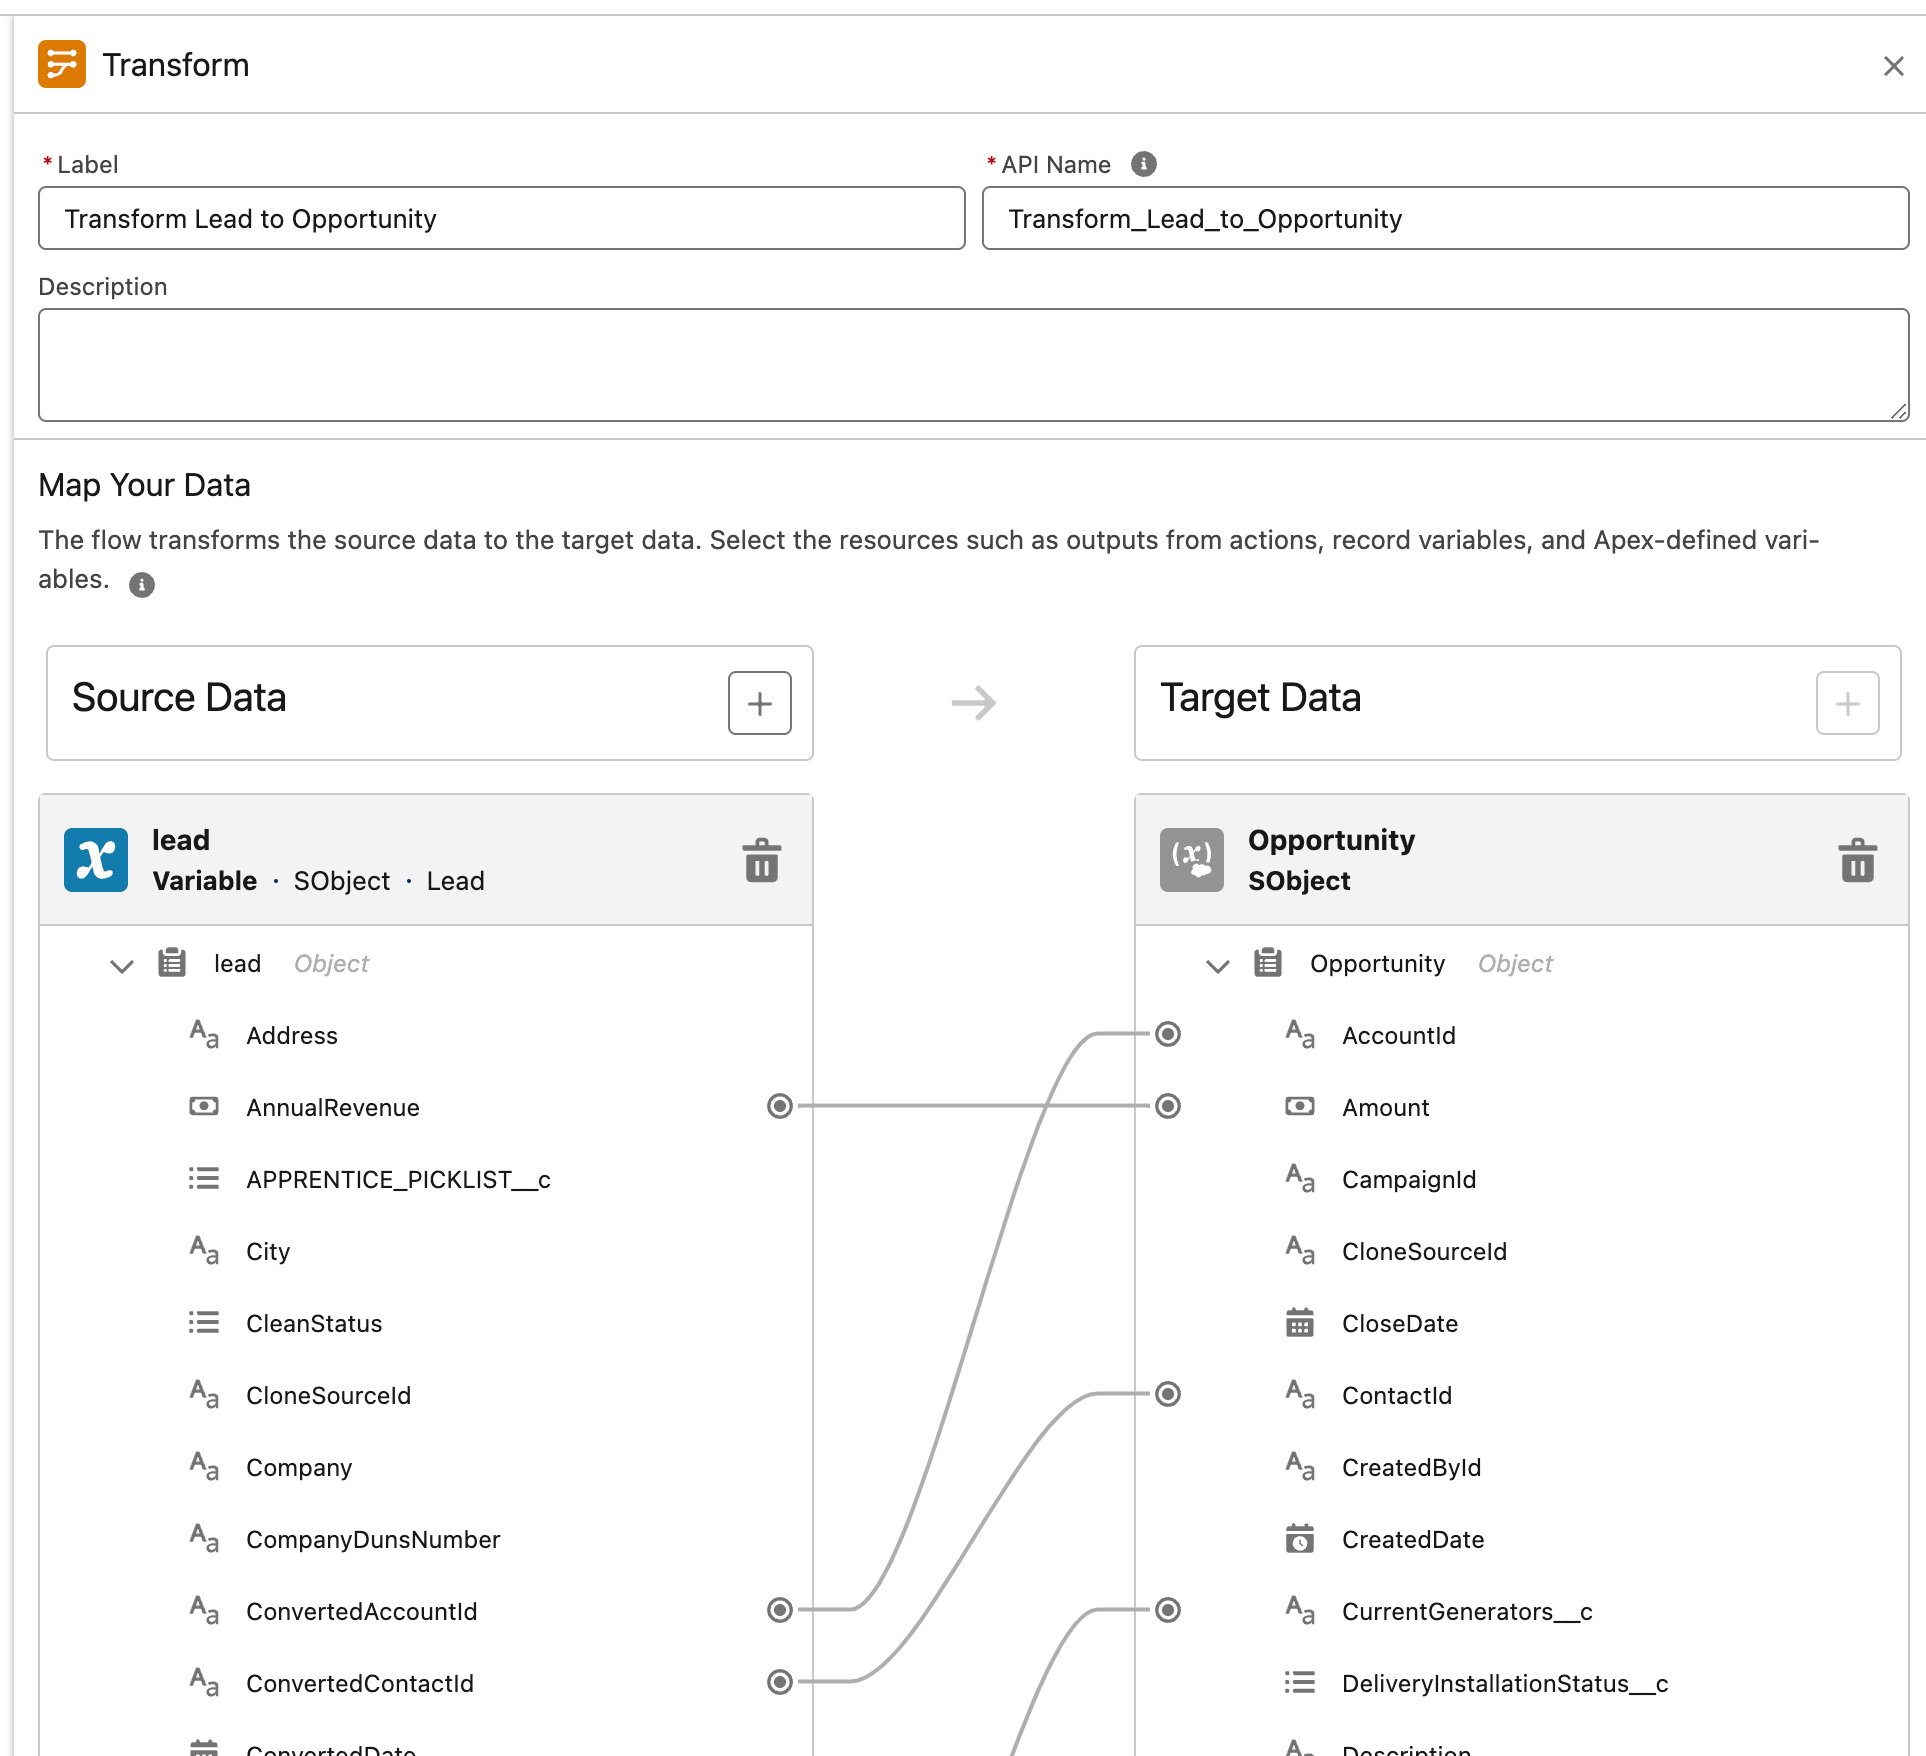1926x1756 pixels.
Task: Close the Transform panel
Action: 1893,66
